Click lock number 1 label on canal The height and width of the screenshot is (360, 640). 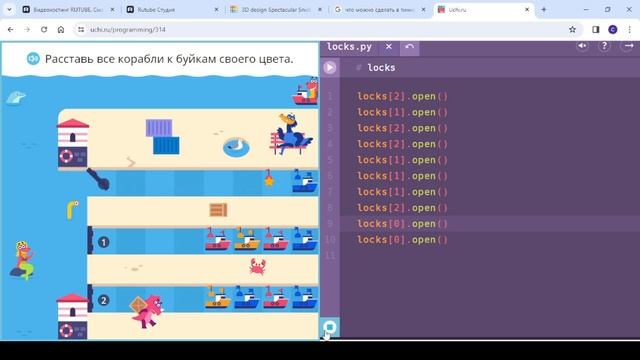pyautogui.click(x=103, y=242)
